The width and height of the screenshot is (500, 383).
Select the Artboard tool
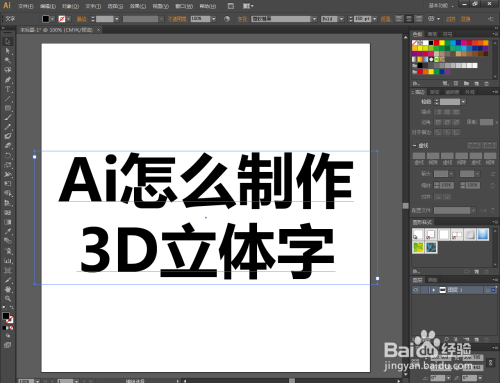pos(8,270)
